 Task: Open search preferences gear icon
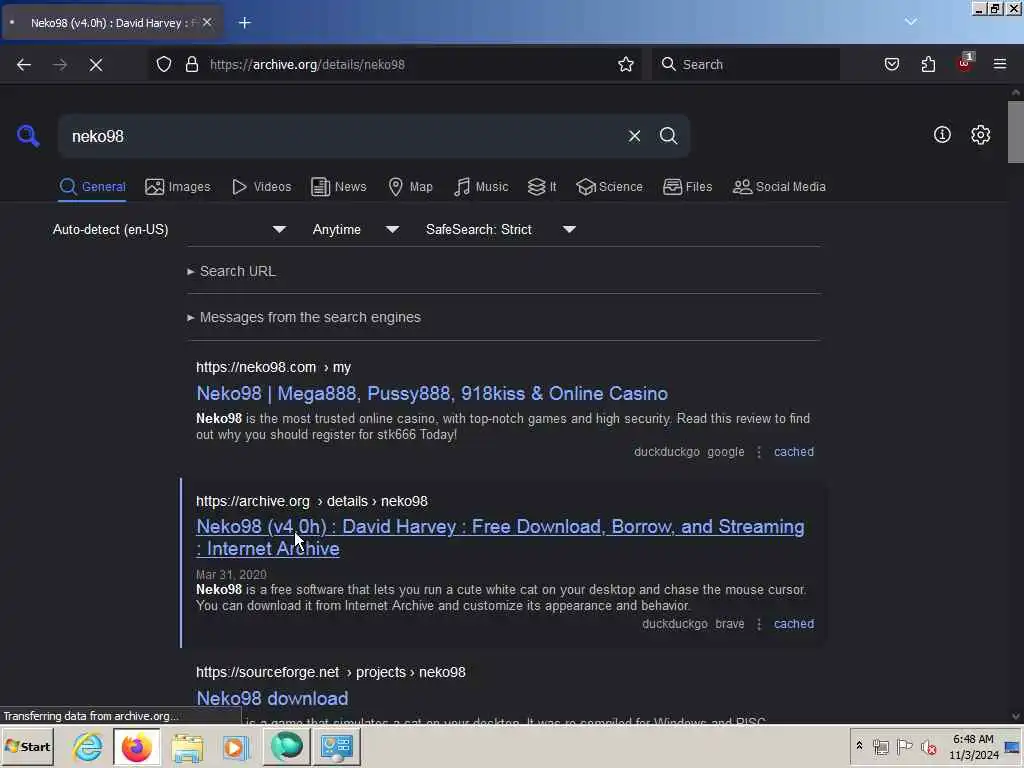980,135
